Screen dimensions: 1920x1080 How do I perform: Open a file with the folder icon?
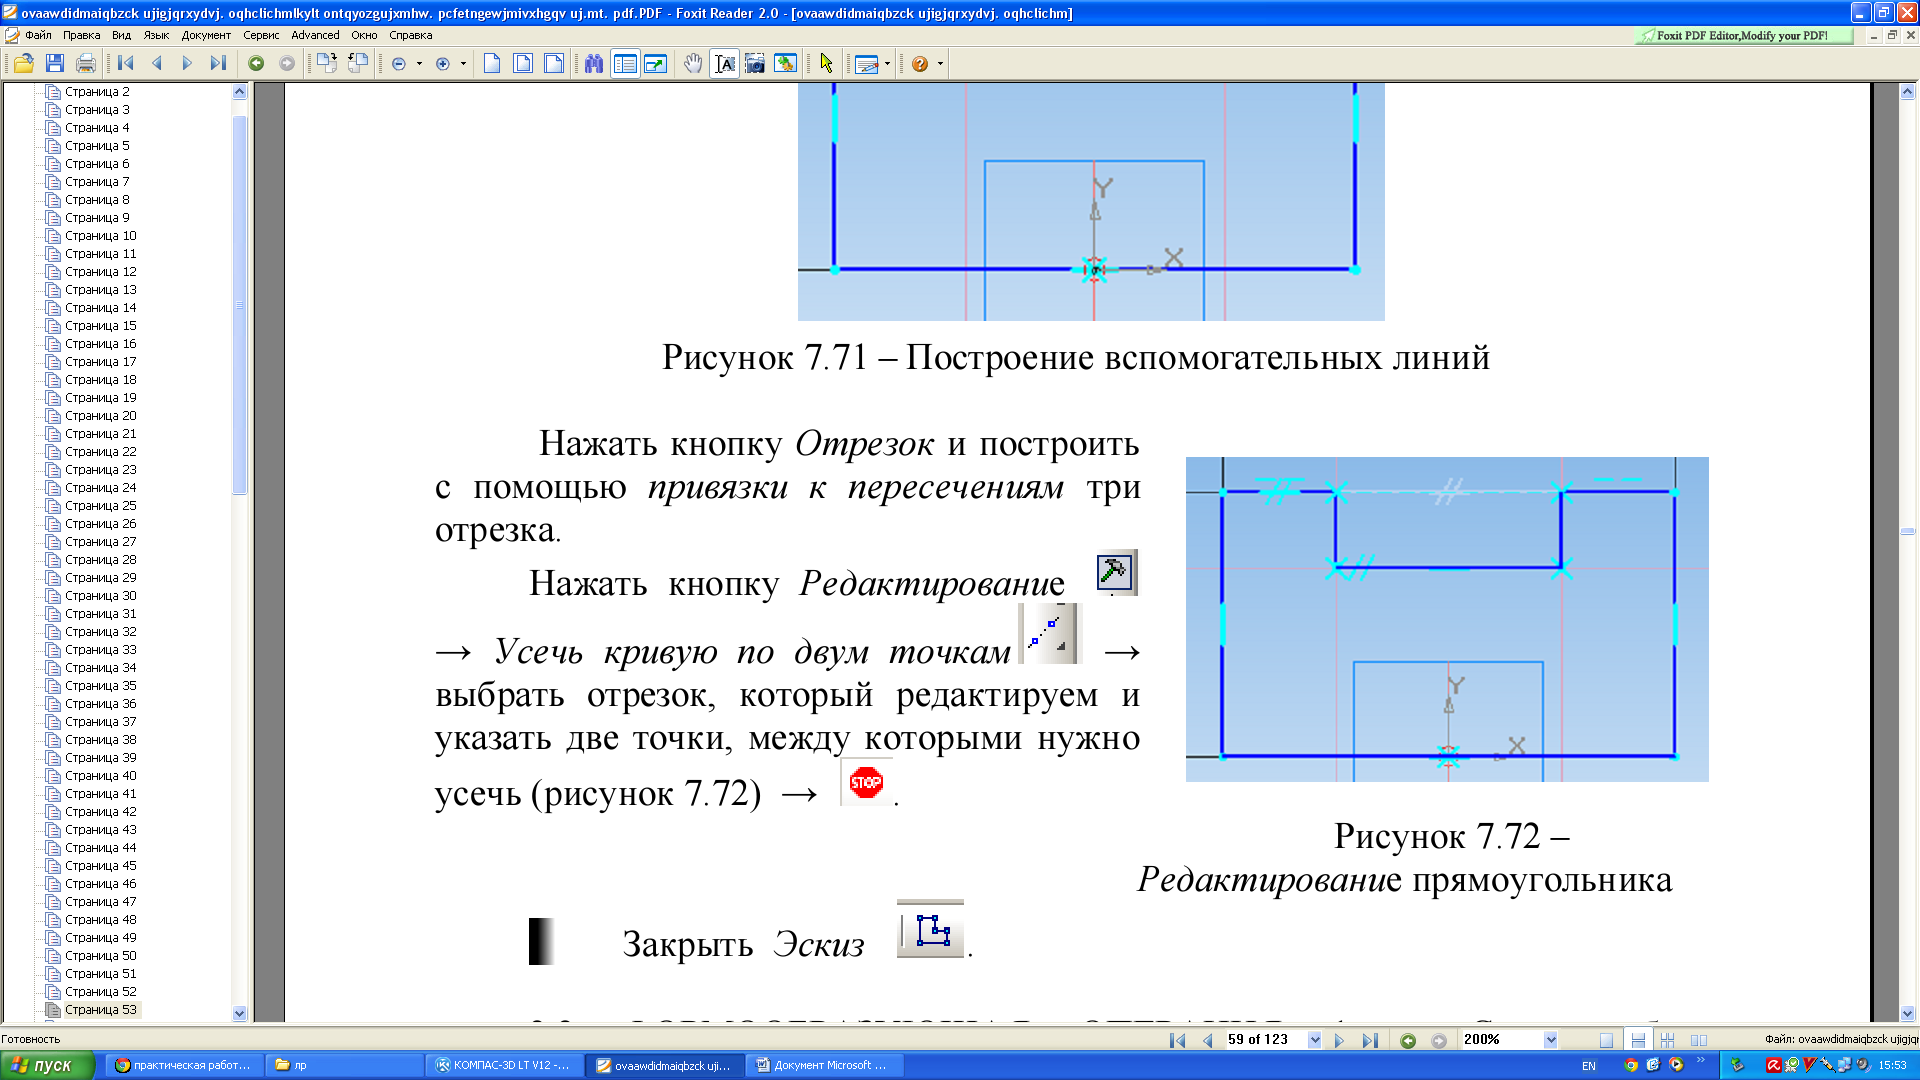tap(24, 63)
